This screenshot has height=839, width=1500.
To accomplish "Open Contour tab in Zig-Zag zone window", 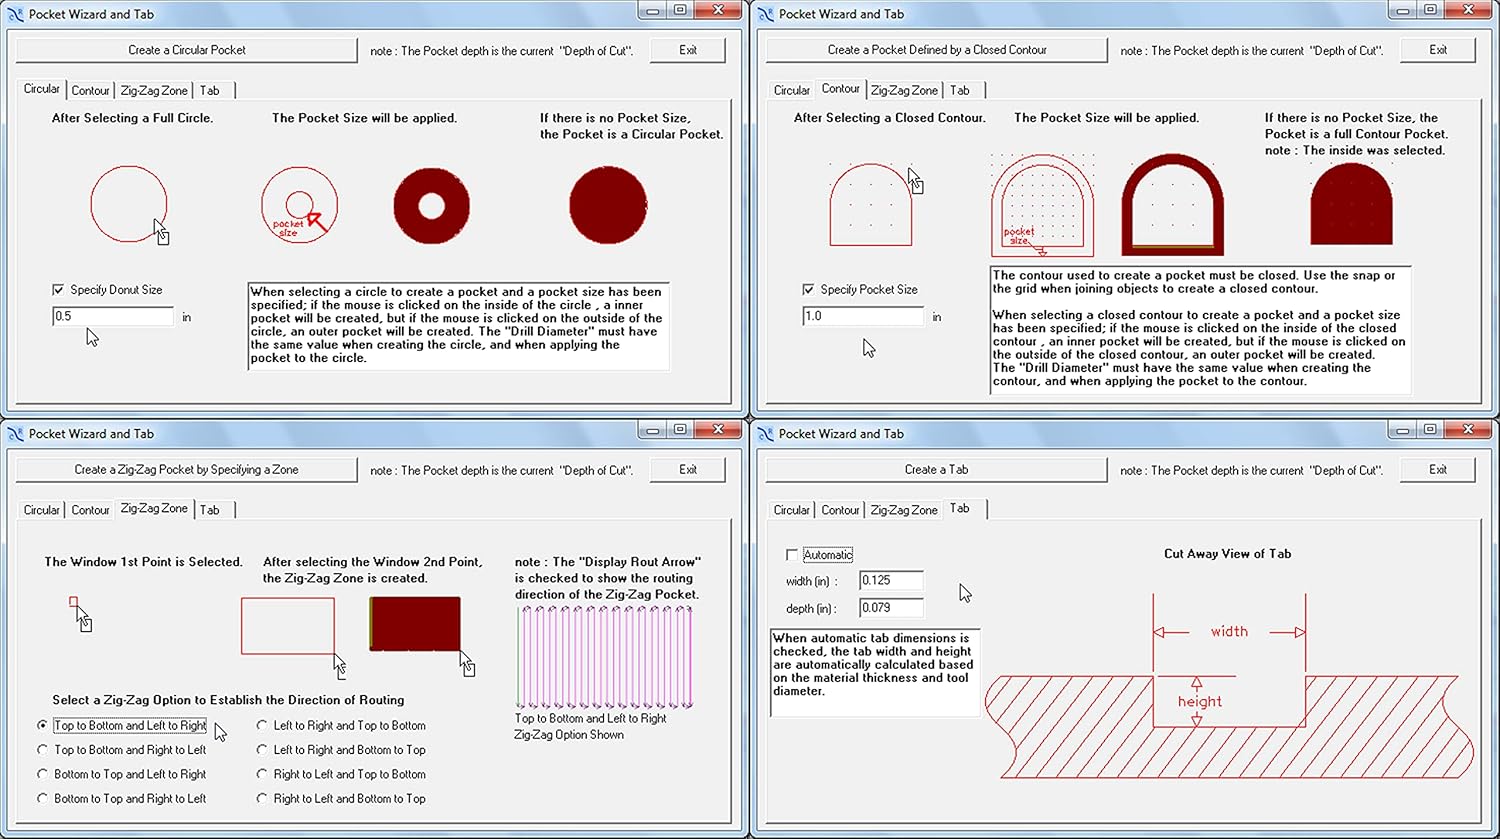I will pos(90,510).
